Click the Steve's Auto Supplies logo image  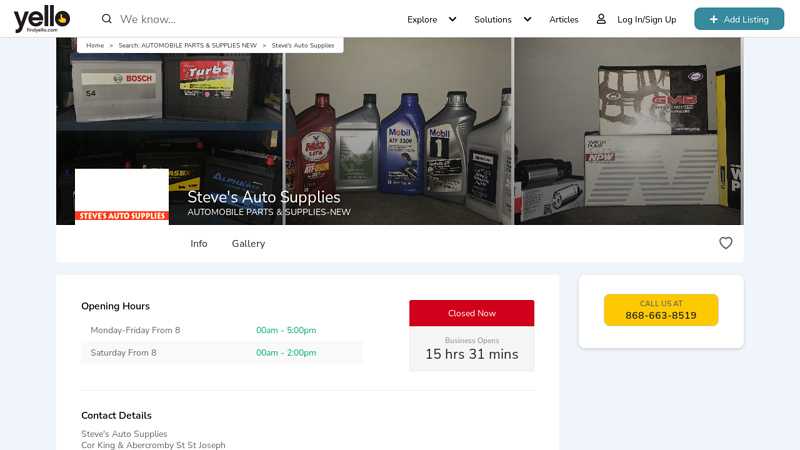click(122, 197)
